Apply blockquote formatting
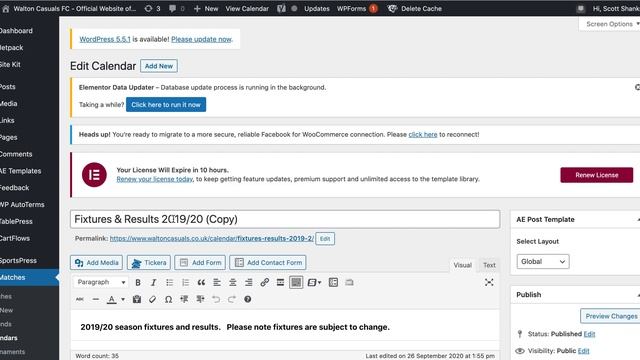The height and width of the screenshot is (360, 640). pos(201,282)
